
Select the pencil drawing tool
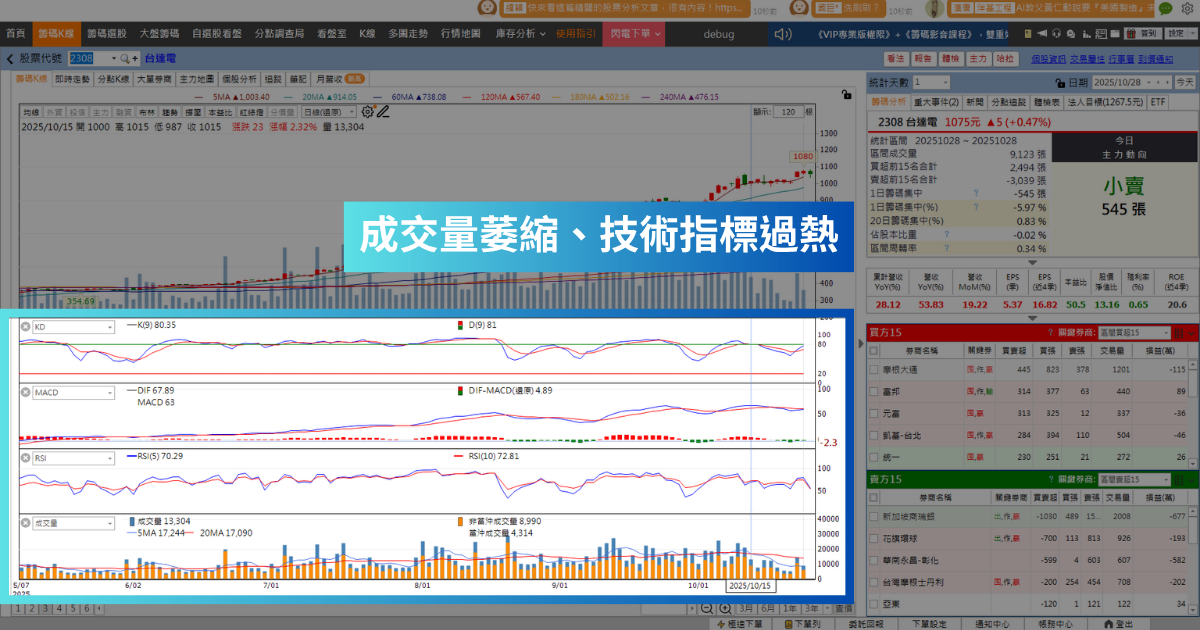click(382, 112)
